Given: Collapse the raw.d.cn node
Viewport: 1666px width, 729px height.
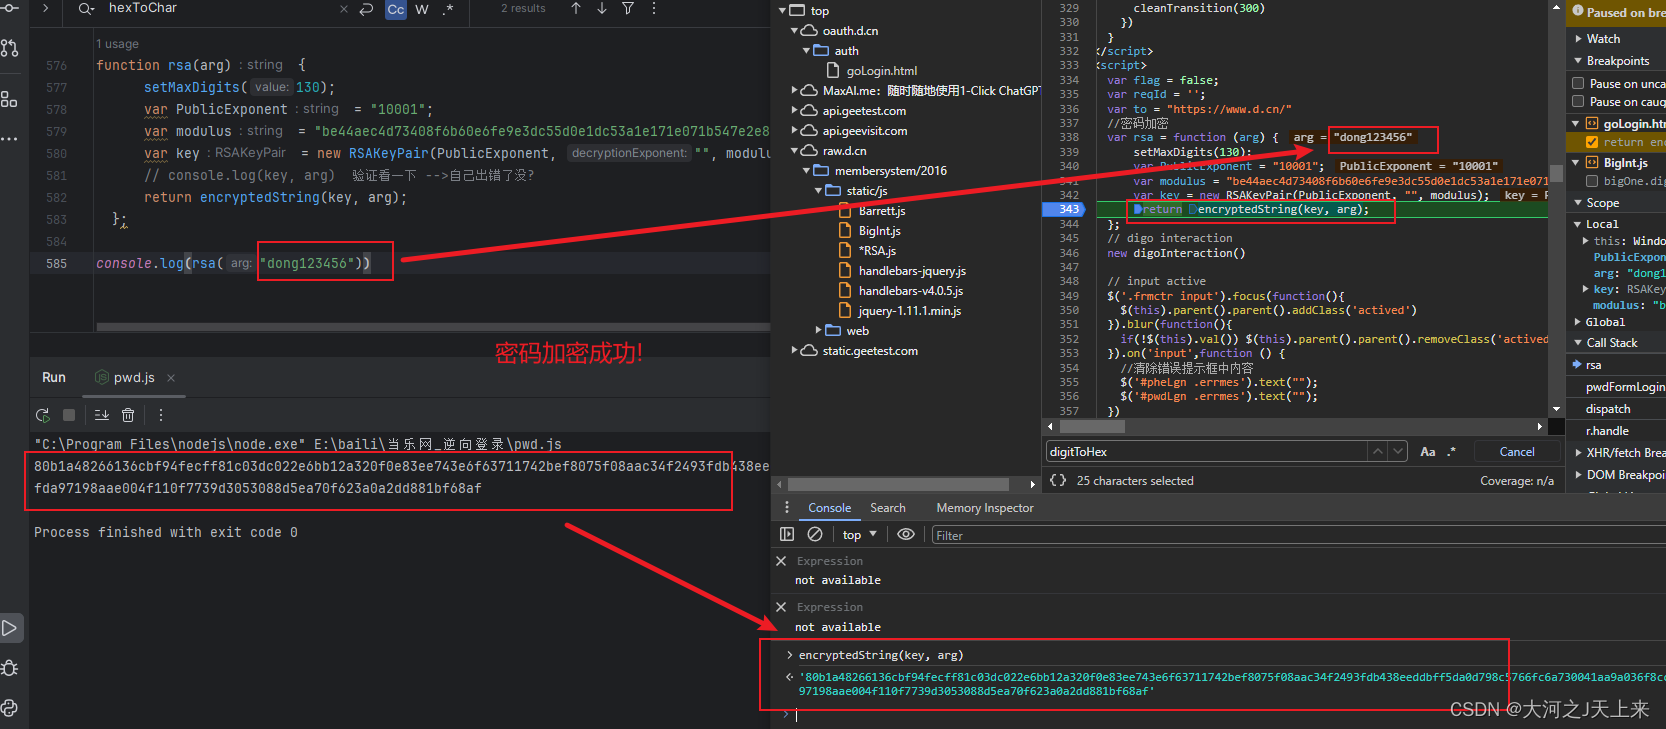Looking at the screenshot, I should (794, 151).
